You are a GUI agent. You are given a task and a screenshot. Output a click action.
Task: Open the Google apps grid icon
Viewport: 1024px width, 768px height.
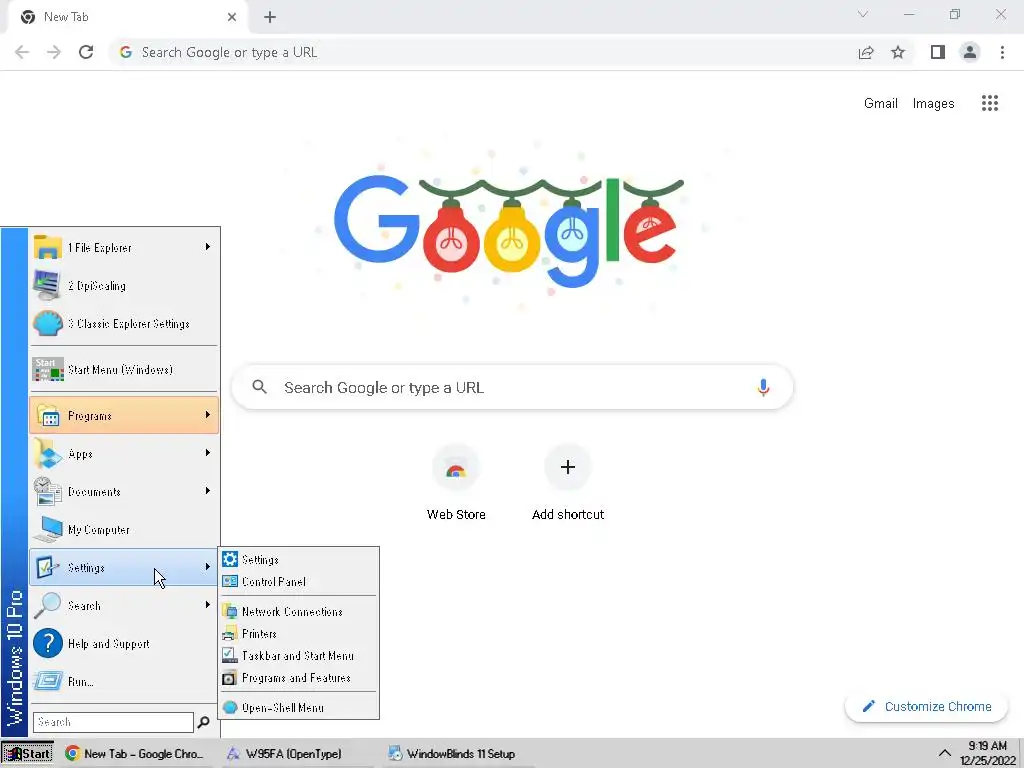[990, 103]
